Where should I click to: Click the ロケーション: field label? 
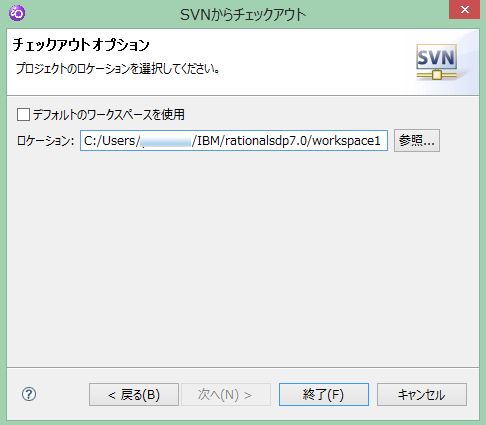[x=45, y=141]
